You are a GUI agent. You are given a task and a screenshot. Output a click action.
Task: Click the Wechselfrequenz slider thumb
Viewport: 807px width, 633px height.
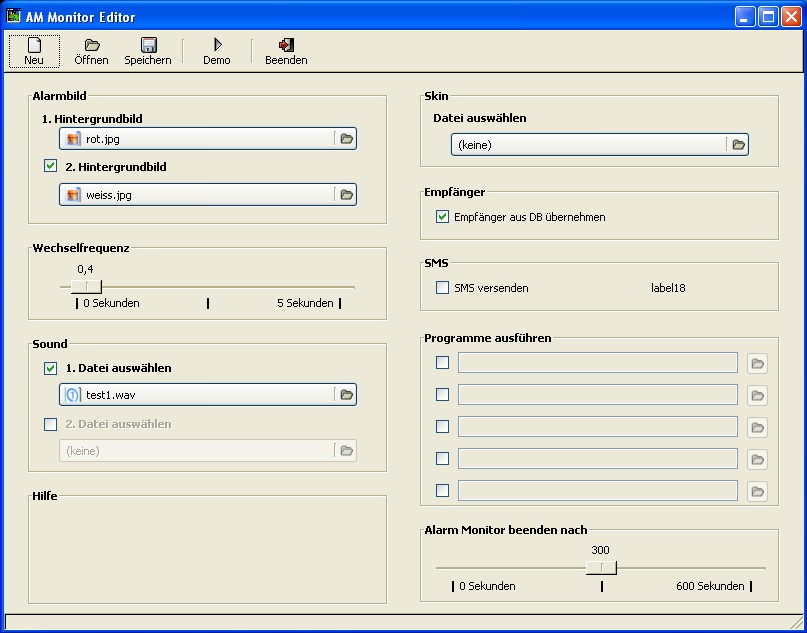tap(86, 287)
